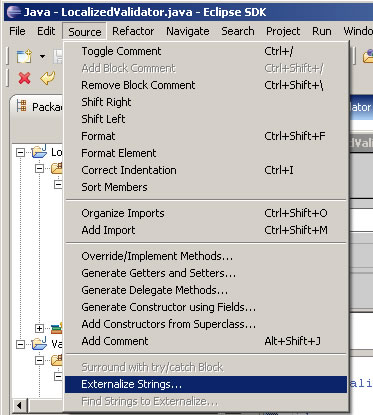This screenshot has width=373, height=415.
Task: Open the Refactor menu
Action: (133, 31)
